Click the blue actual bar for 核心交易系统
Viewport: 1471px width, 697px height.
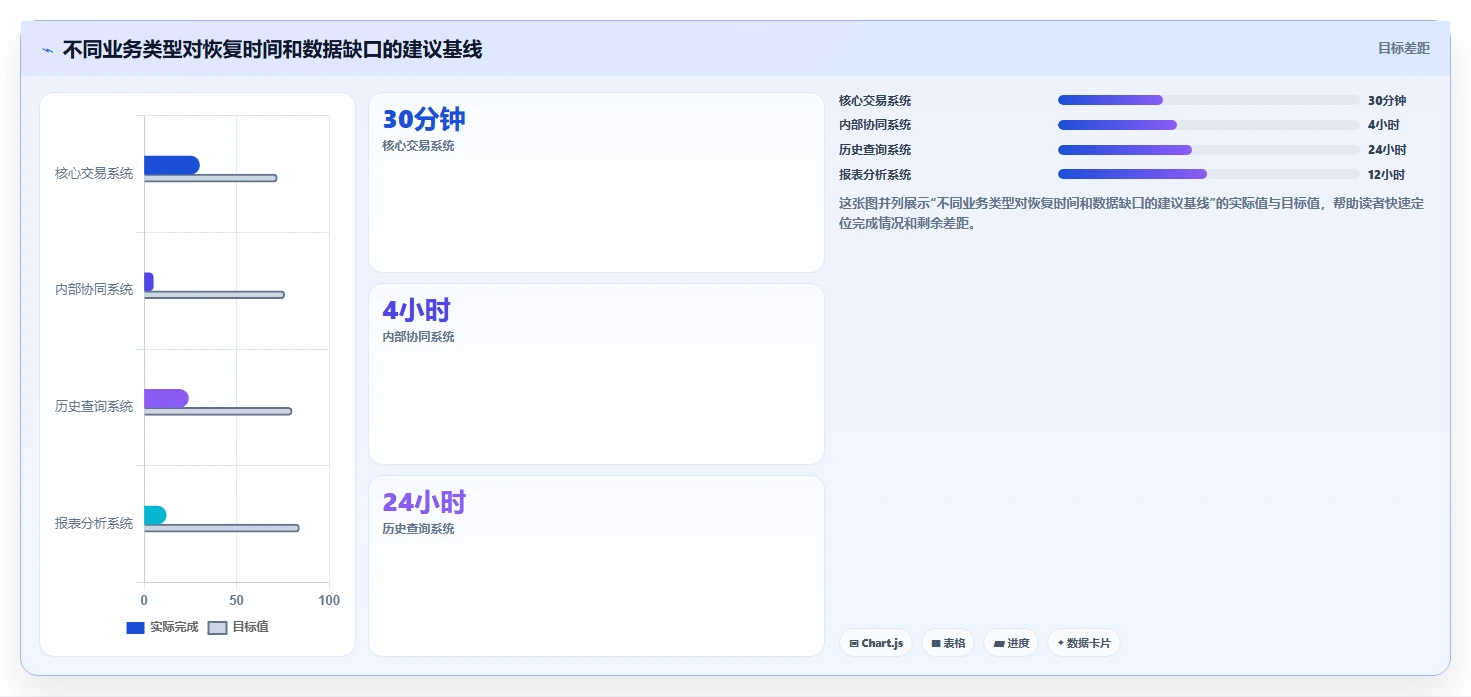tap(172, 165)
